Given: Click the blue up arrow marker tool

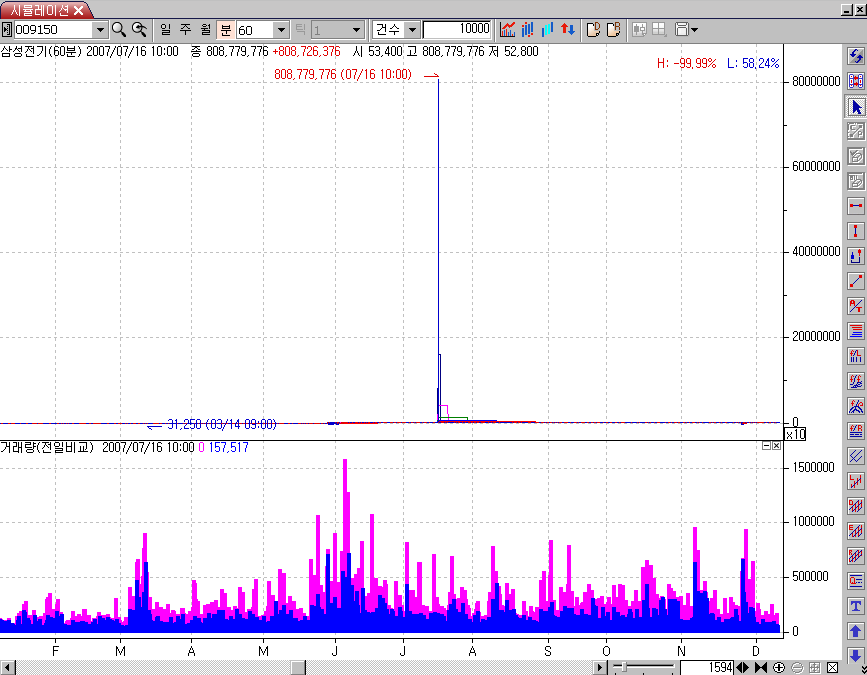Looking at the screenshot, I should (x=855, y=631).
